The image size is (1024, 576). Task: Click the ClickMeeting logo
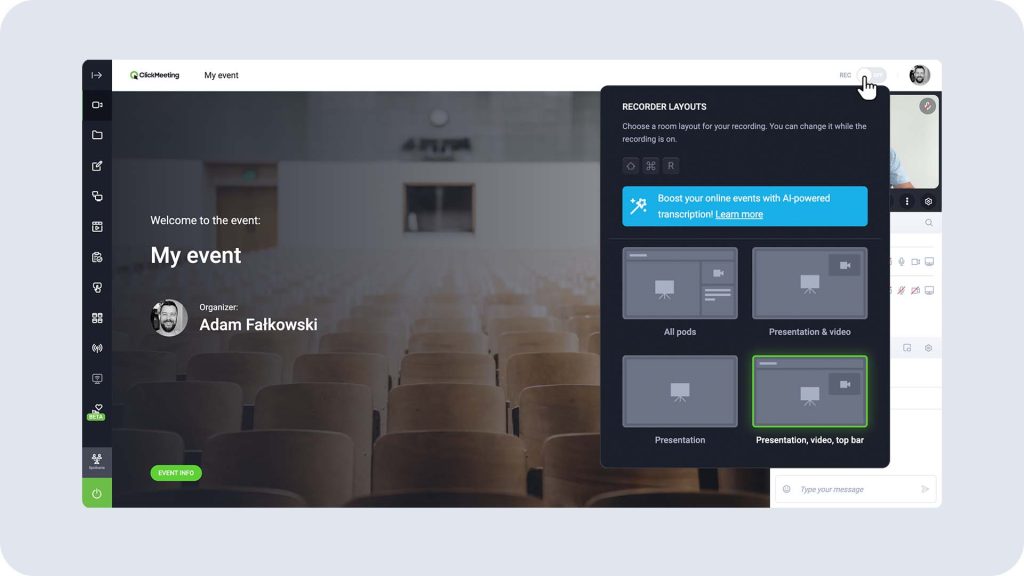[155, 75]
